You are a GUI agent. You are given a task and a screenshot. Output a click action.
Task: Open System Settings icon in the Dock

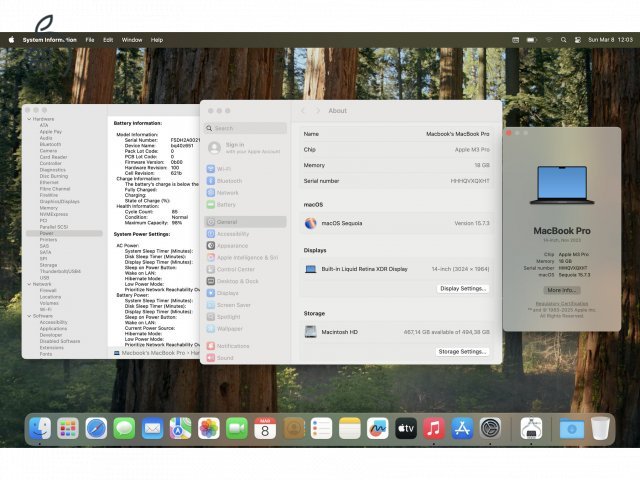click(490, 428)
